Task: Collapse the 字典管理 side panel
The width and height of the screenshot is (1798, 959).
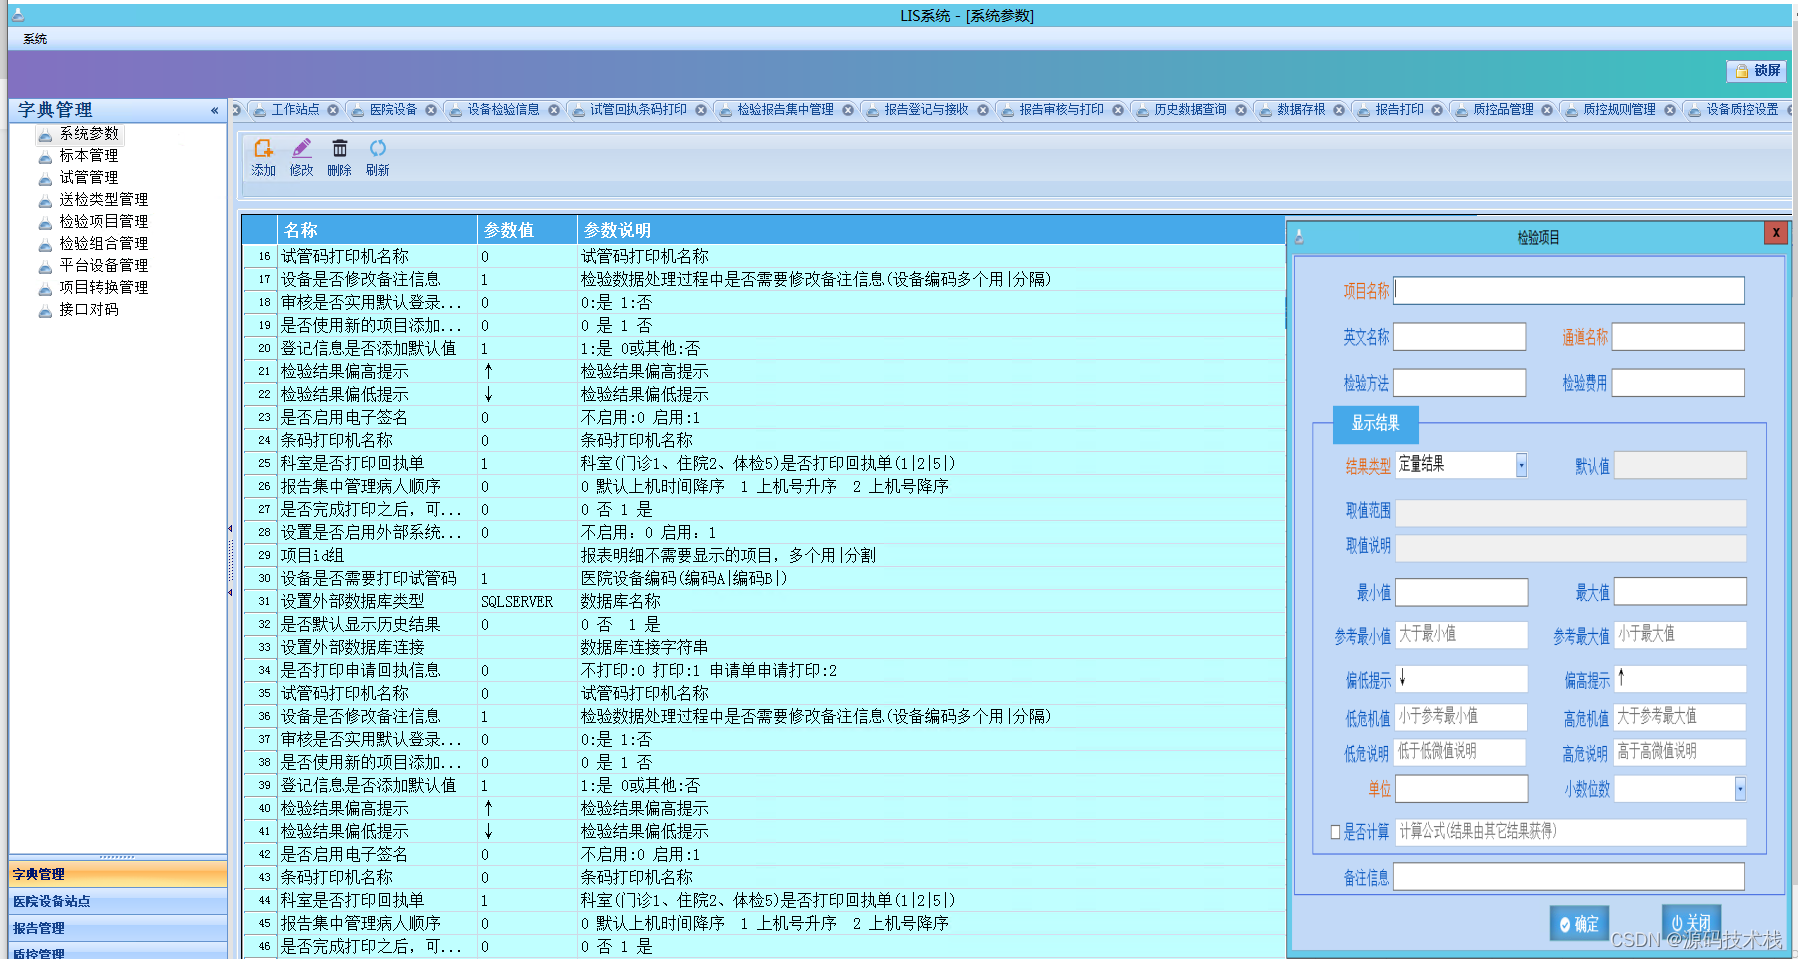Action: pyautogui.click(x=214, y=110)
